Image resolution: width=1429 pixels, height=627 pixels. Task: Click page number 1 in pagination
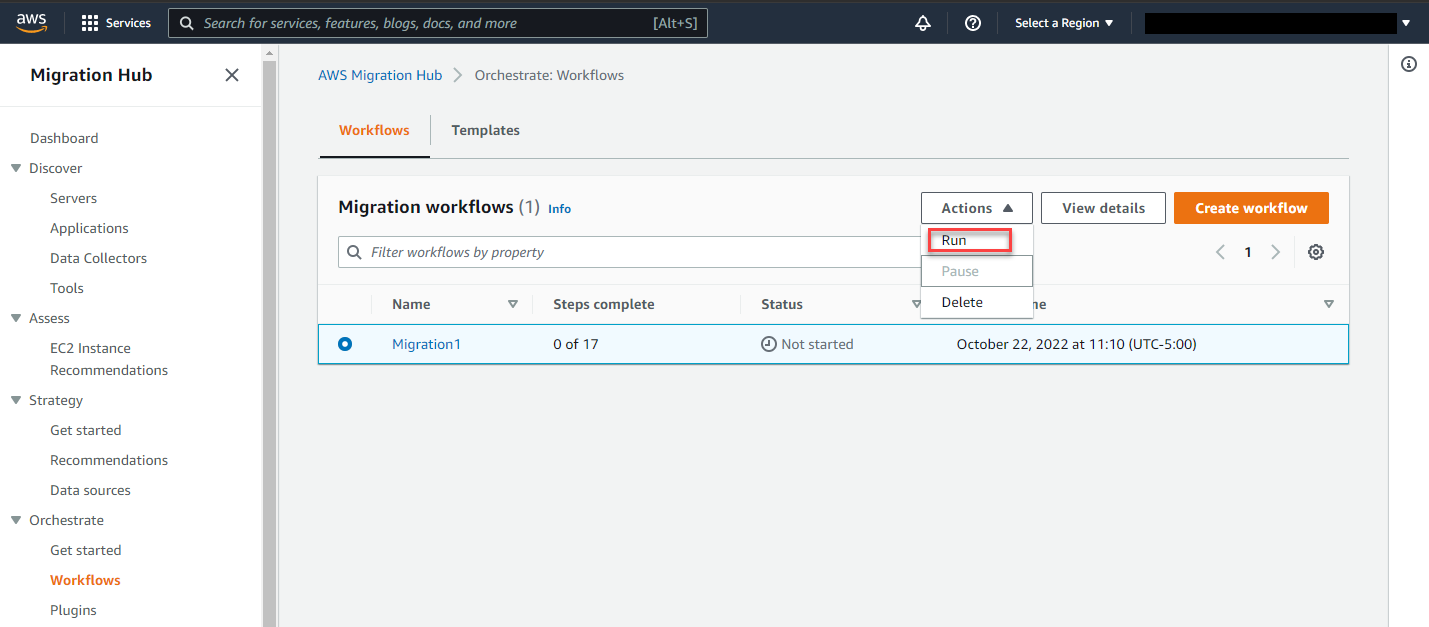(x=1248, y=252)
